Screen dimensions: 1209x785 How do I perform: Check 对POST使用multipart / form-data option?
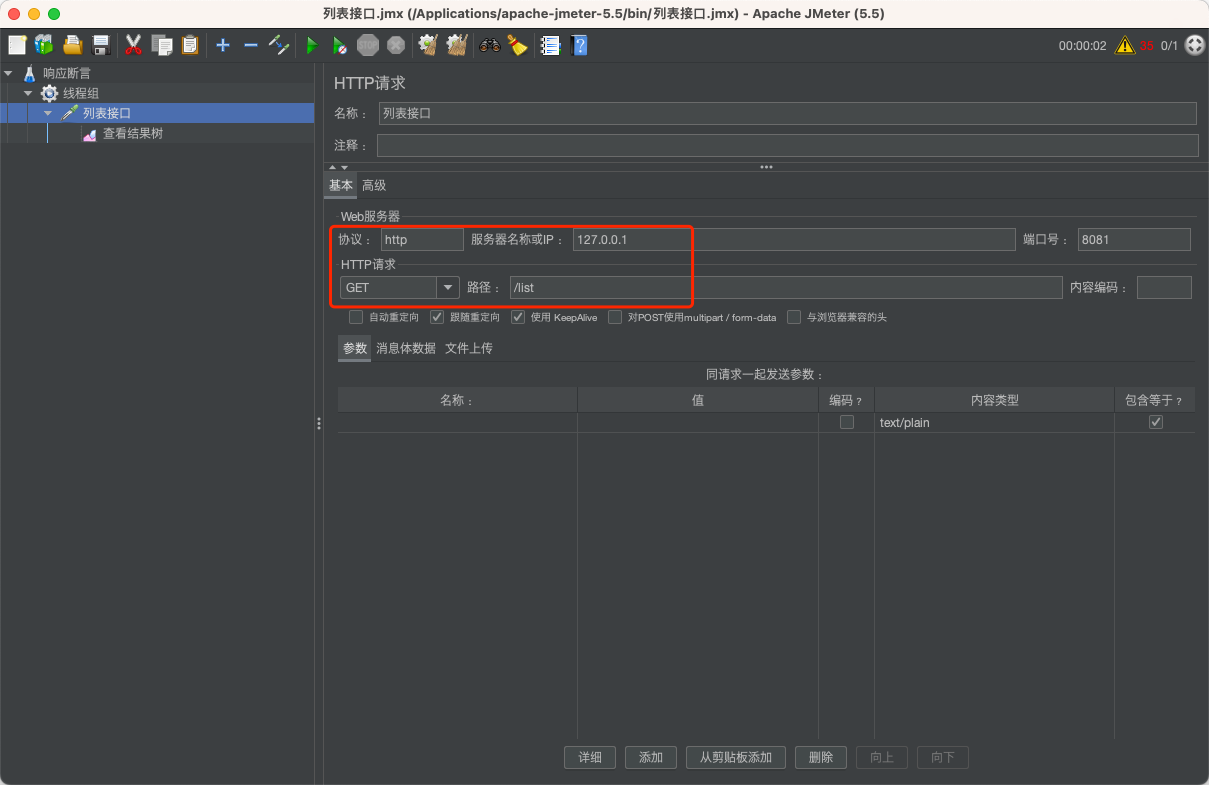coord(617,317)
